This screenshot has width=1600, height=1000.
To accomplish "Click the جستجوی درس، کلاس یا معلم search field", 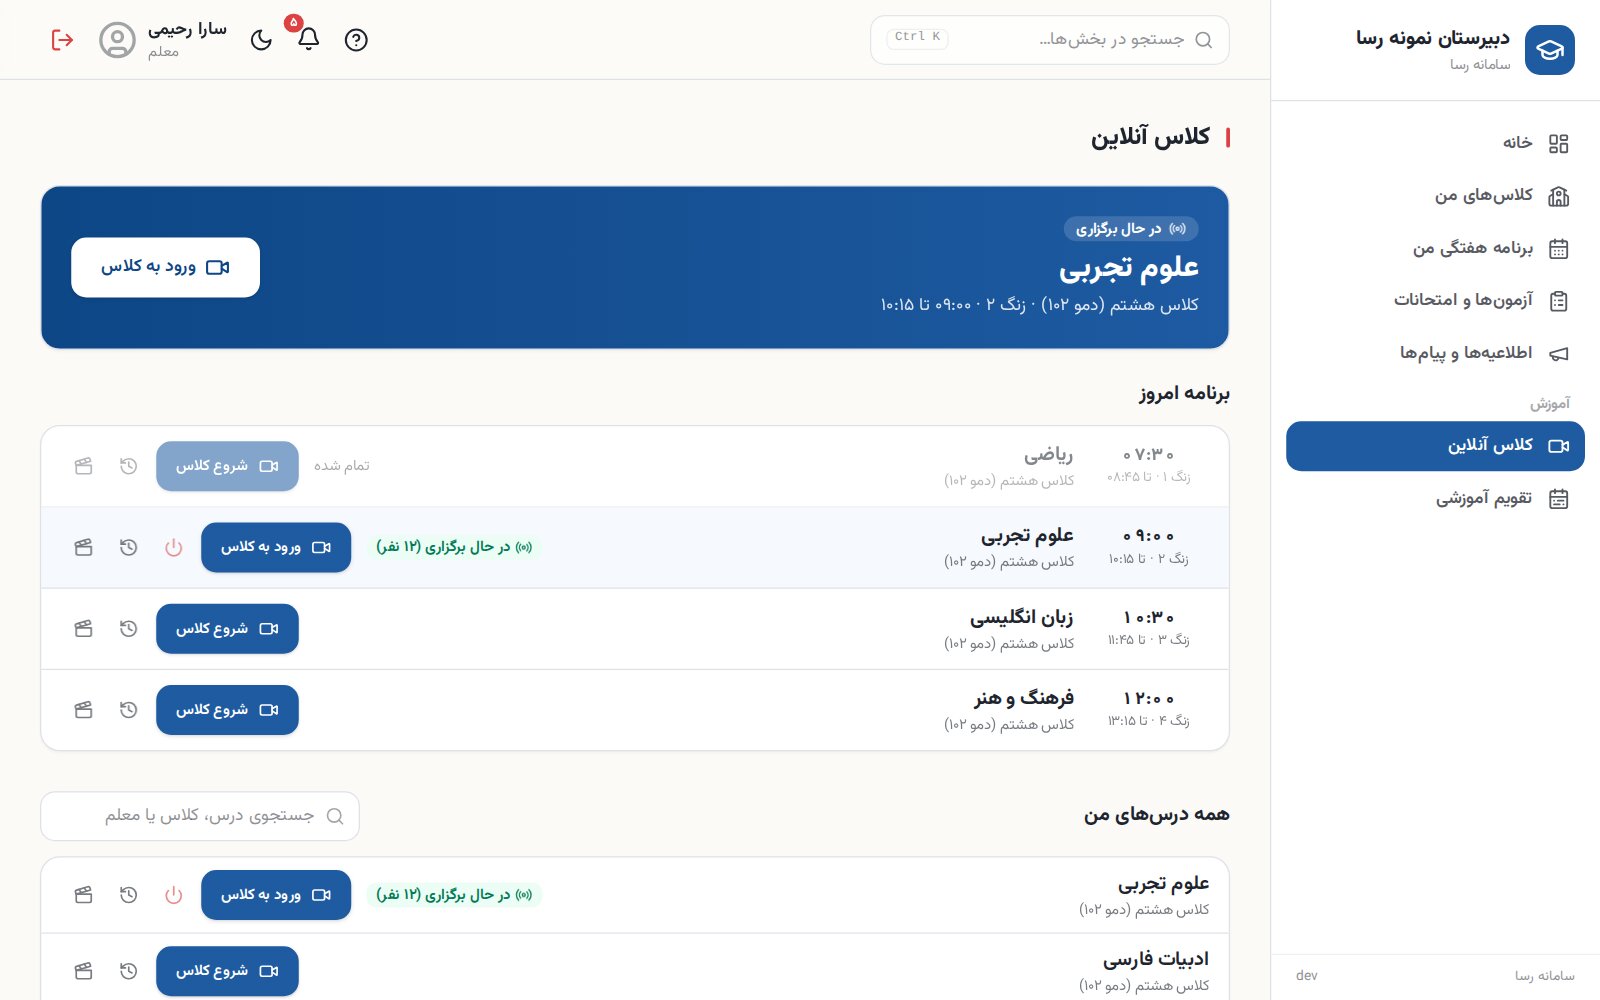I will (x=200, y=816).
